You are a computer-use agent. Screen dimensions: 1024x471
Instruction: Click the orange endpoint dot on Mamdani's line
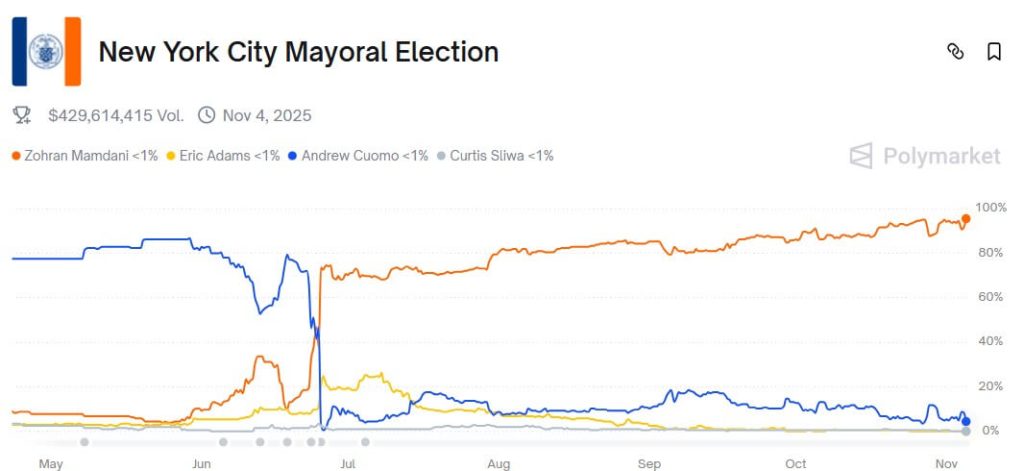965,219
